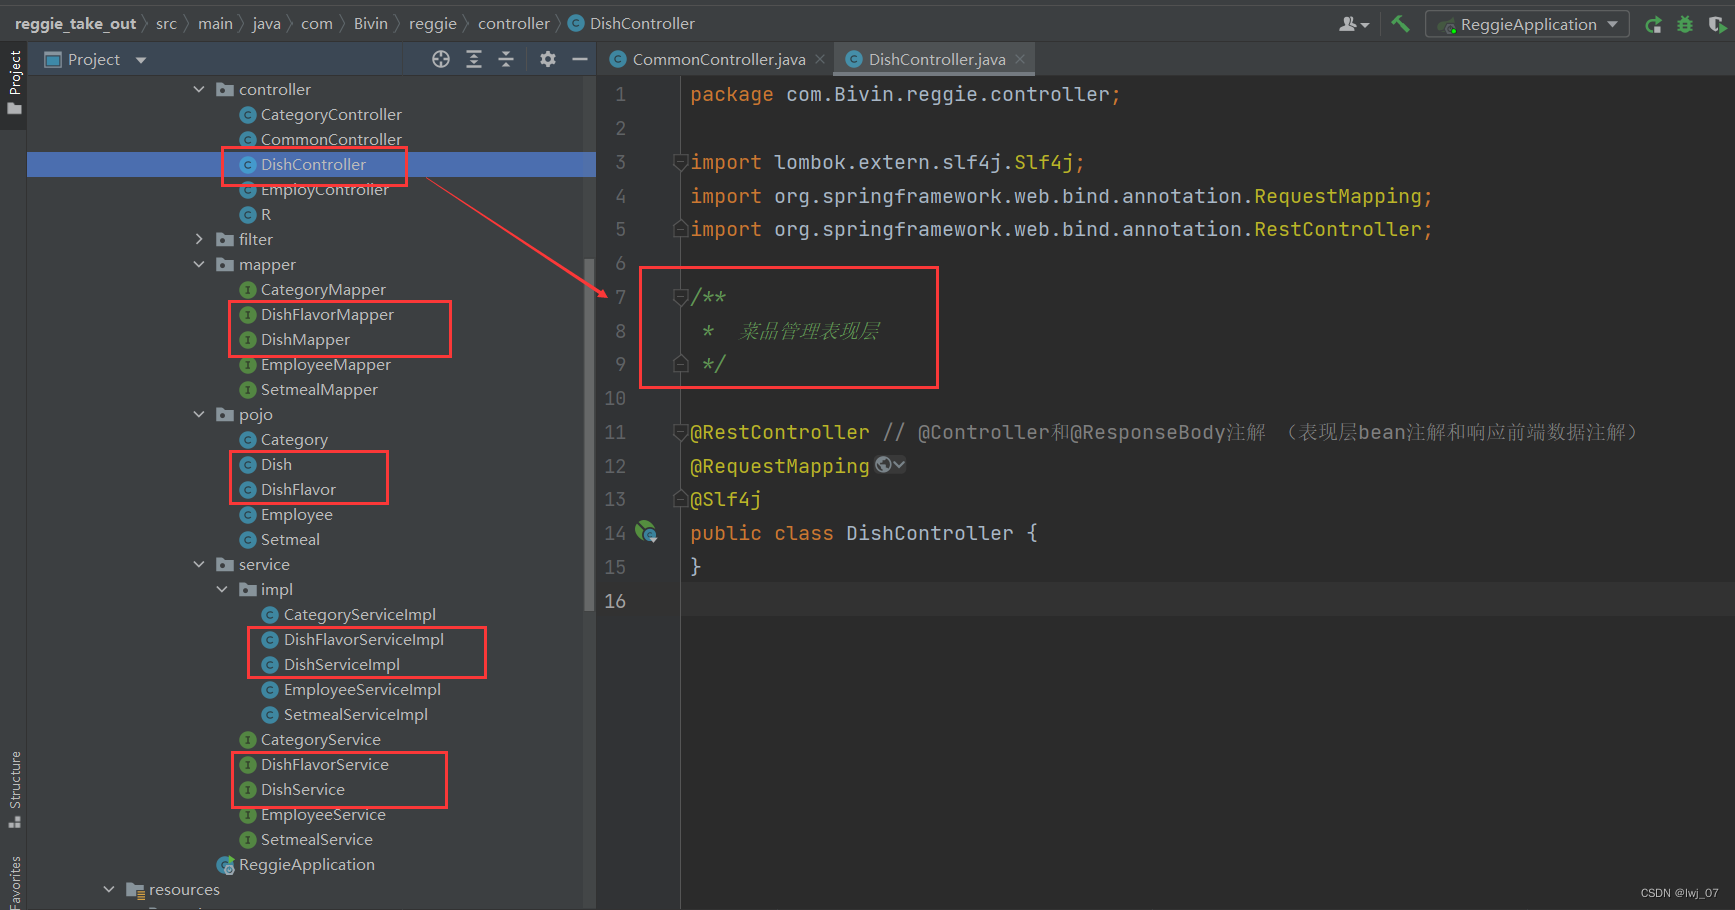Screen dimensions: 1735x910
Task: Collapse the pojo folder
Action: [199, 414]
